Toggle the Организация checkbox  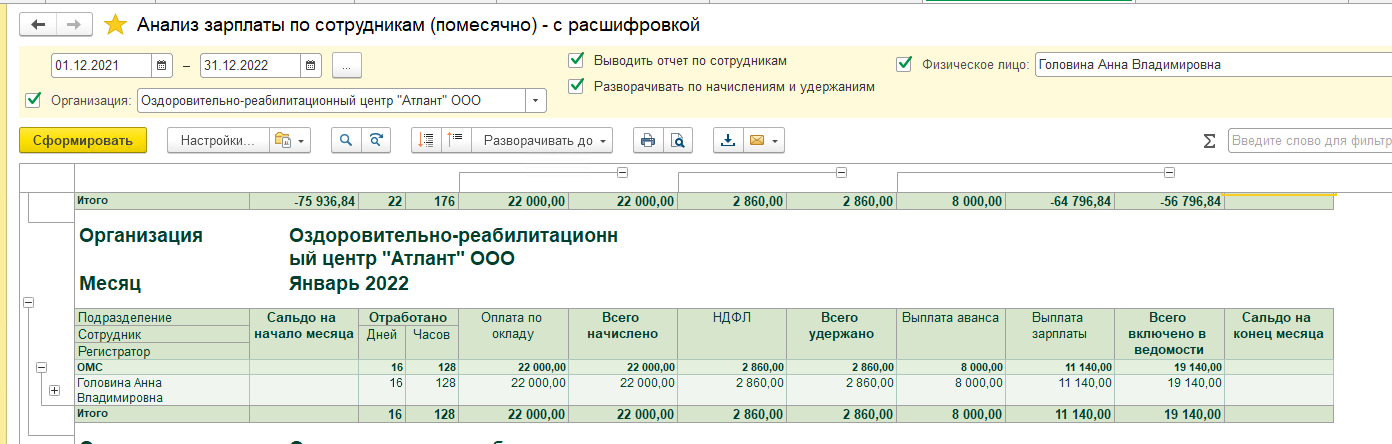(33, 99)
